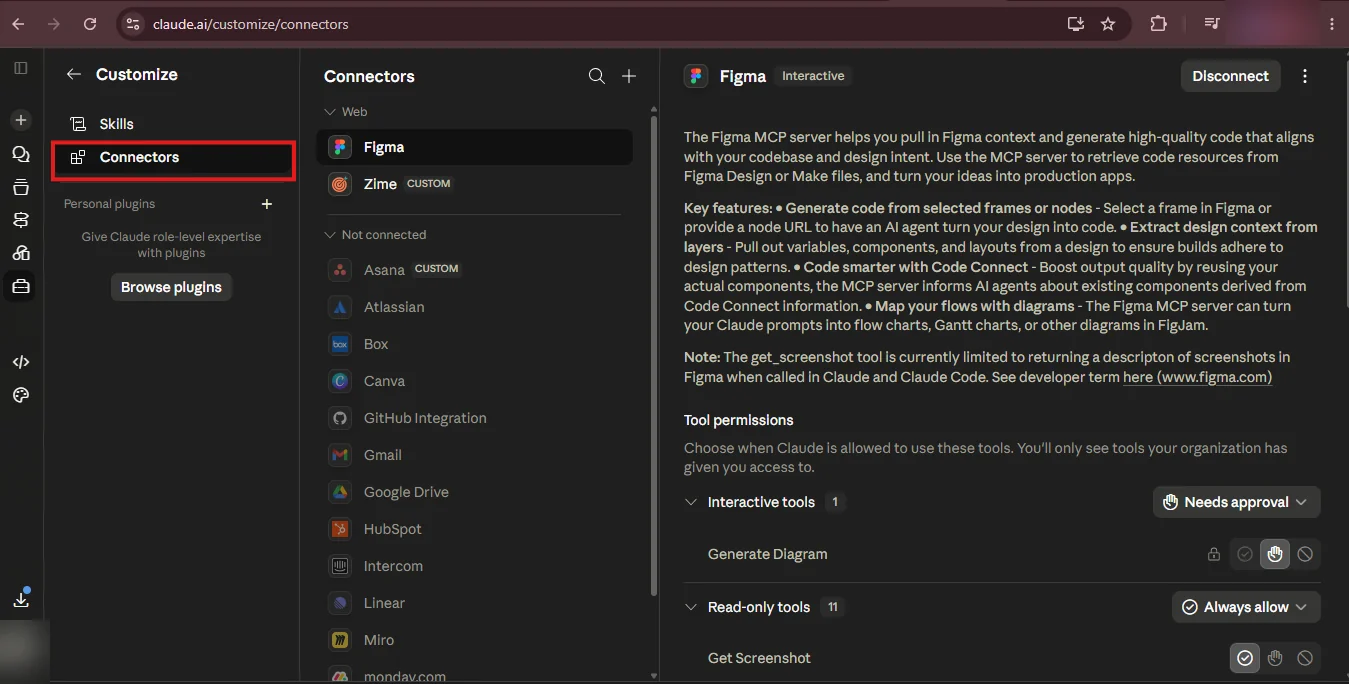This screenshot has height=684, width=1349.
Task: Open the code icon in left rail
Action: click(21, 362)
